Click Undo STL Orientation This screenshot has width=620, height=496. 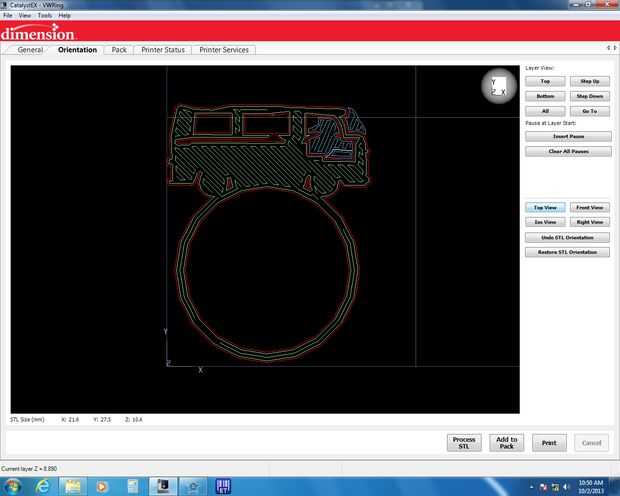[567, 238]
